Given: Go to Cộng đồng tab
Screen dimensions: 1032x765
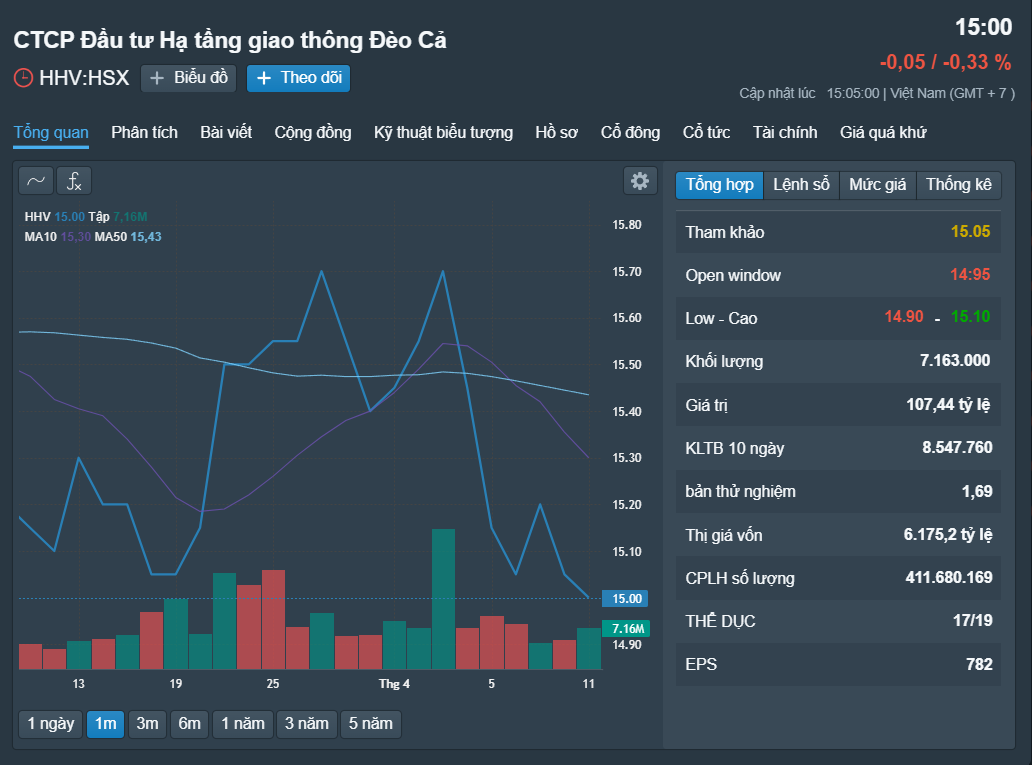Looking at the screenshot, I should [313, 132].
